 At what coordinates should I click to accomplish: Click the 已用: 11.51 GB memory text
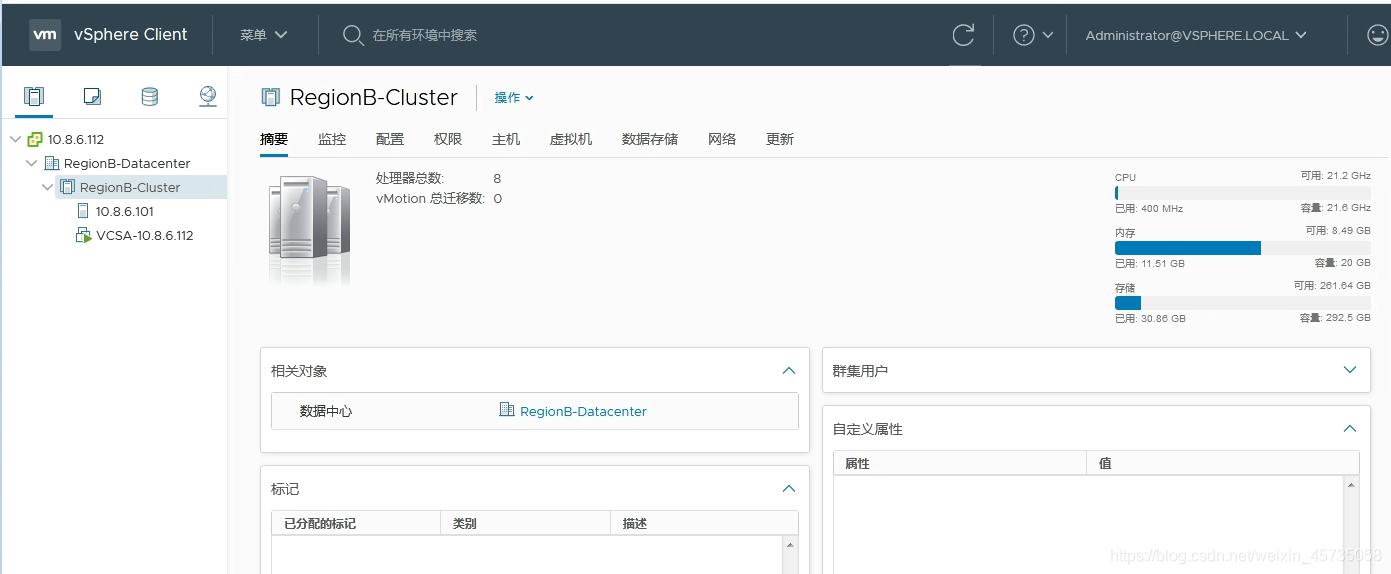coord(1150,263)
